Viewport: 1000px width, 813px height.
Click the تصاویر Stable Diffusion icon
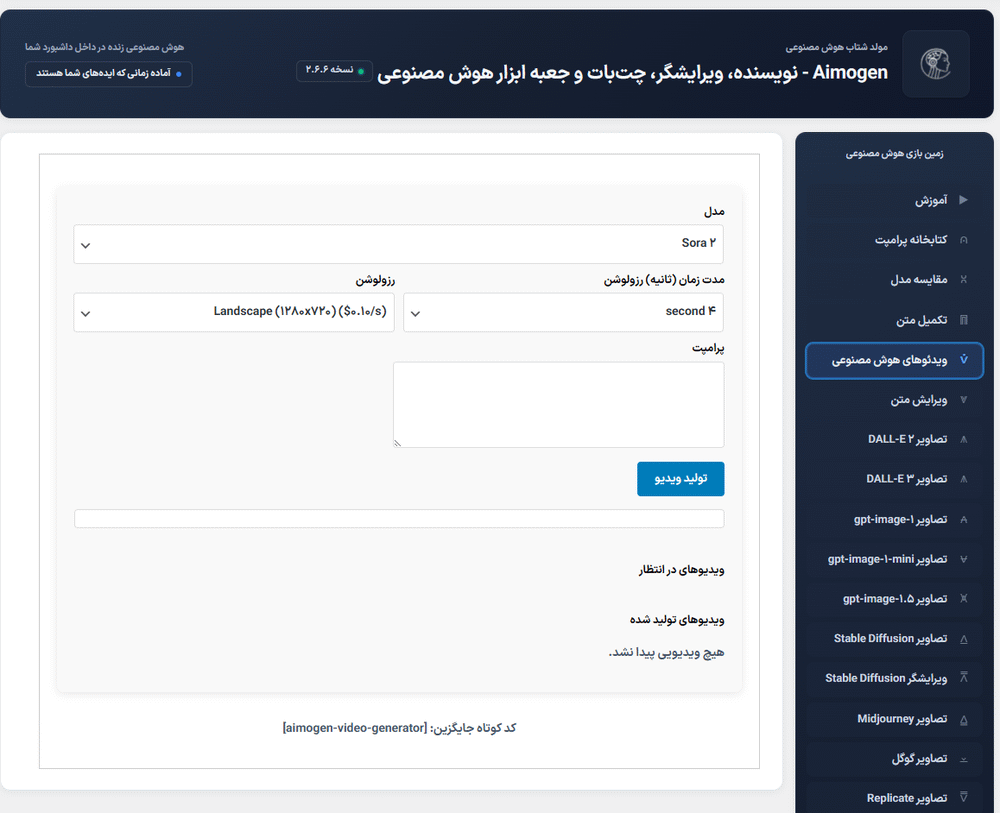(x=965, y=639)
